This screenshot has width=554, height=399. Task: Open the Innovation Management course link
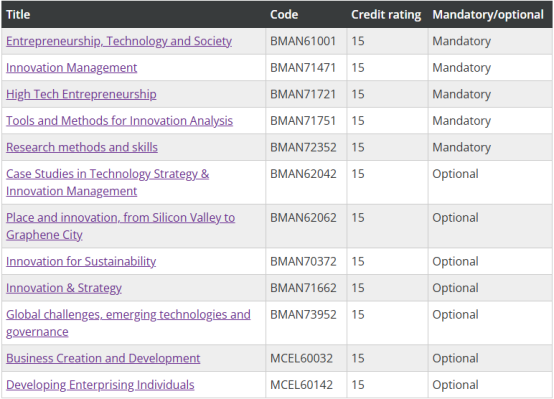[71, 68]
